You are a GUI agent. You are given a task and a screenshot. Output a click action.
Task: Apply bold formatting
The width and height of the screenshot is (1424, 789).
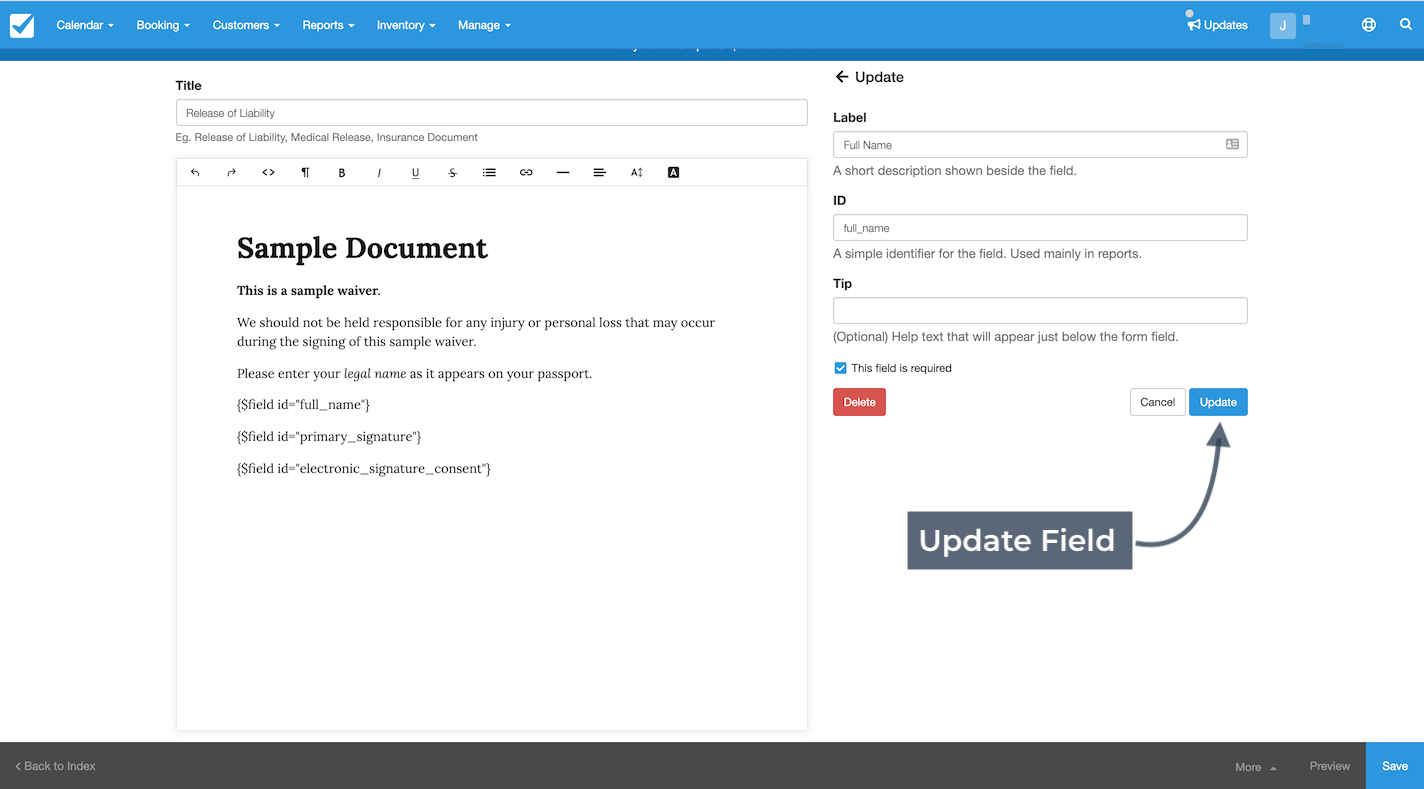point(342,173)
